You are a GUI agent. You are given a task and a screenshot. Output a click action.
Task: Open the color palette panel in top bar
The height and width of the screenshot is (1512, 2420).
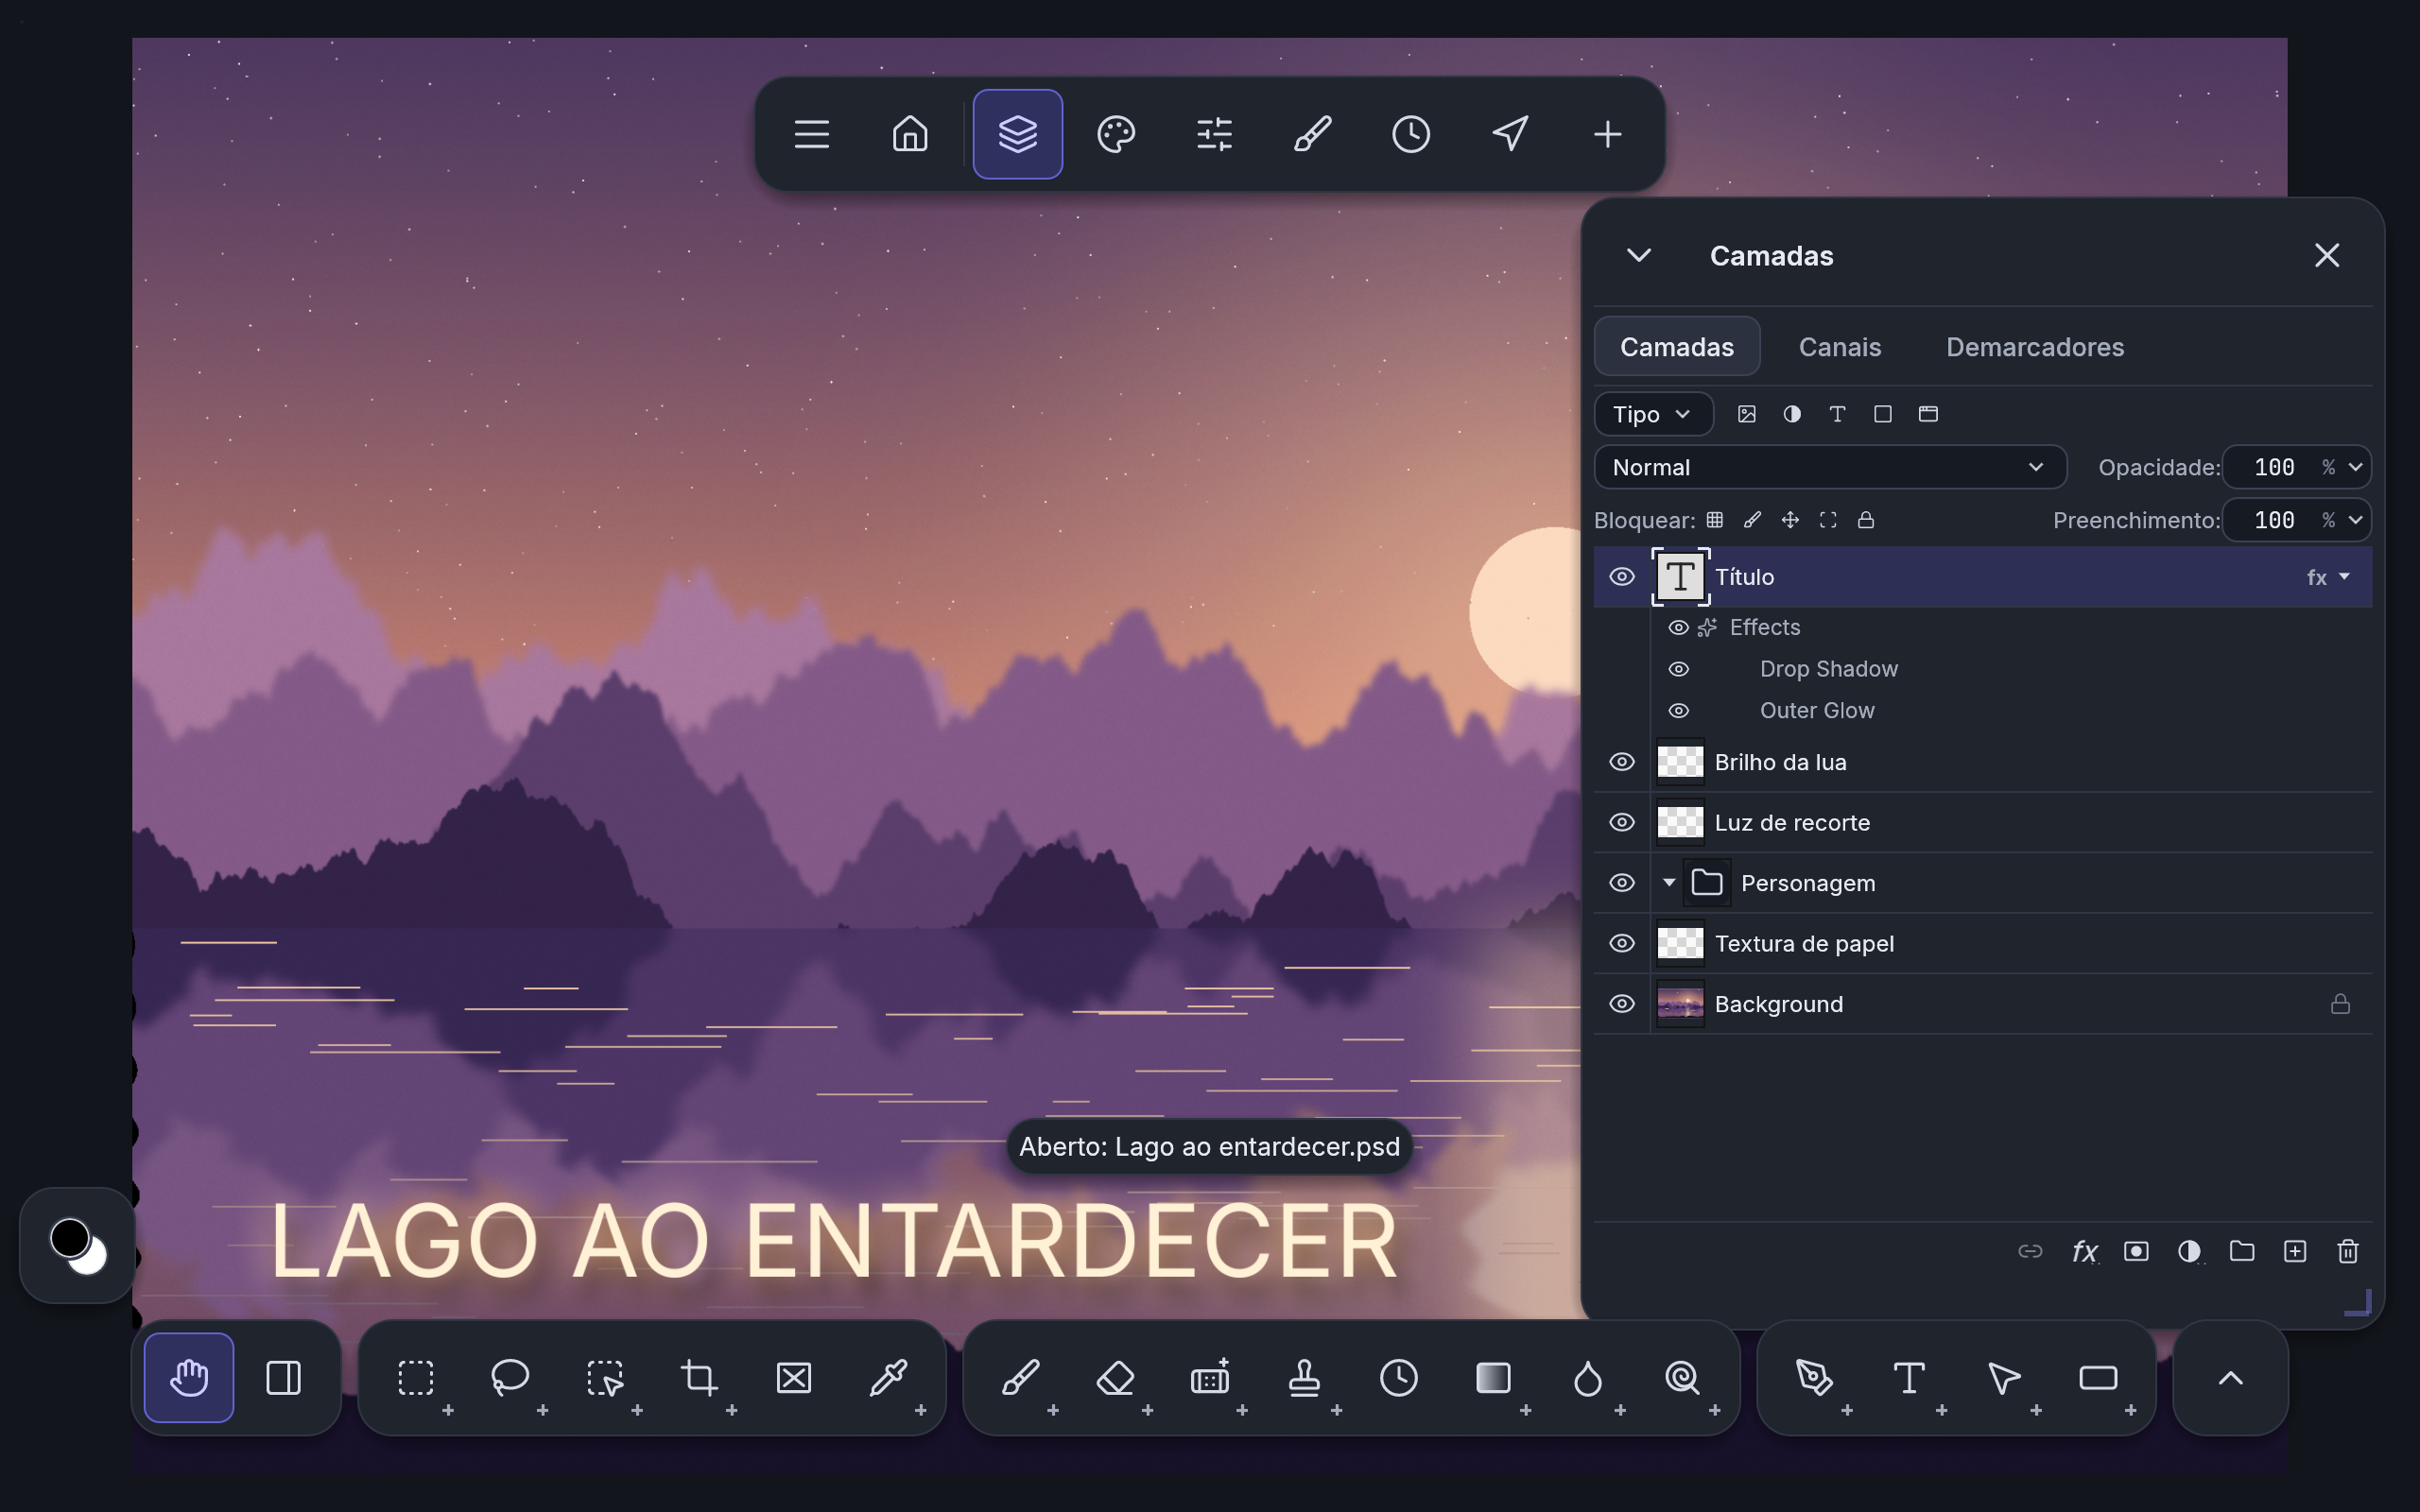tap(1116, 134)
